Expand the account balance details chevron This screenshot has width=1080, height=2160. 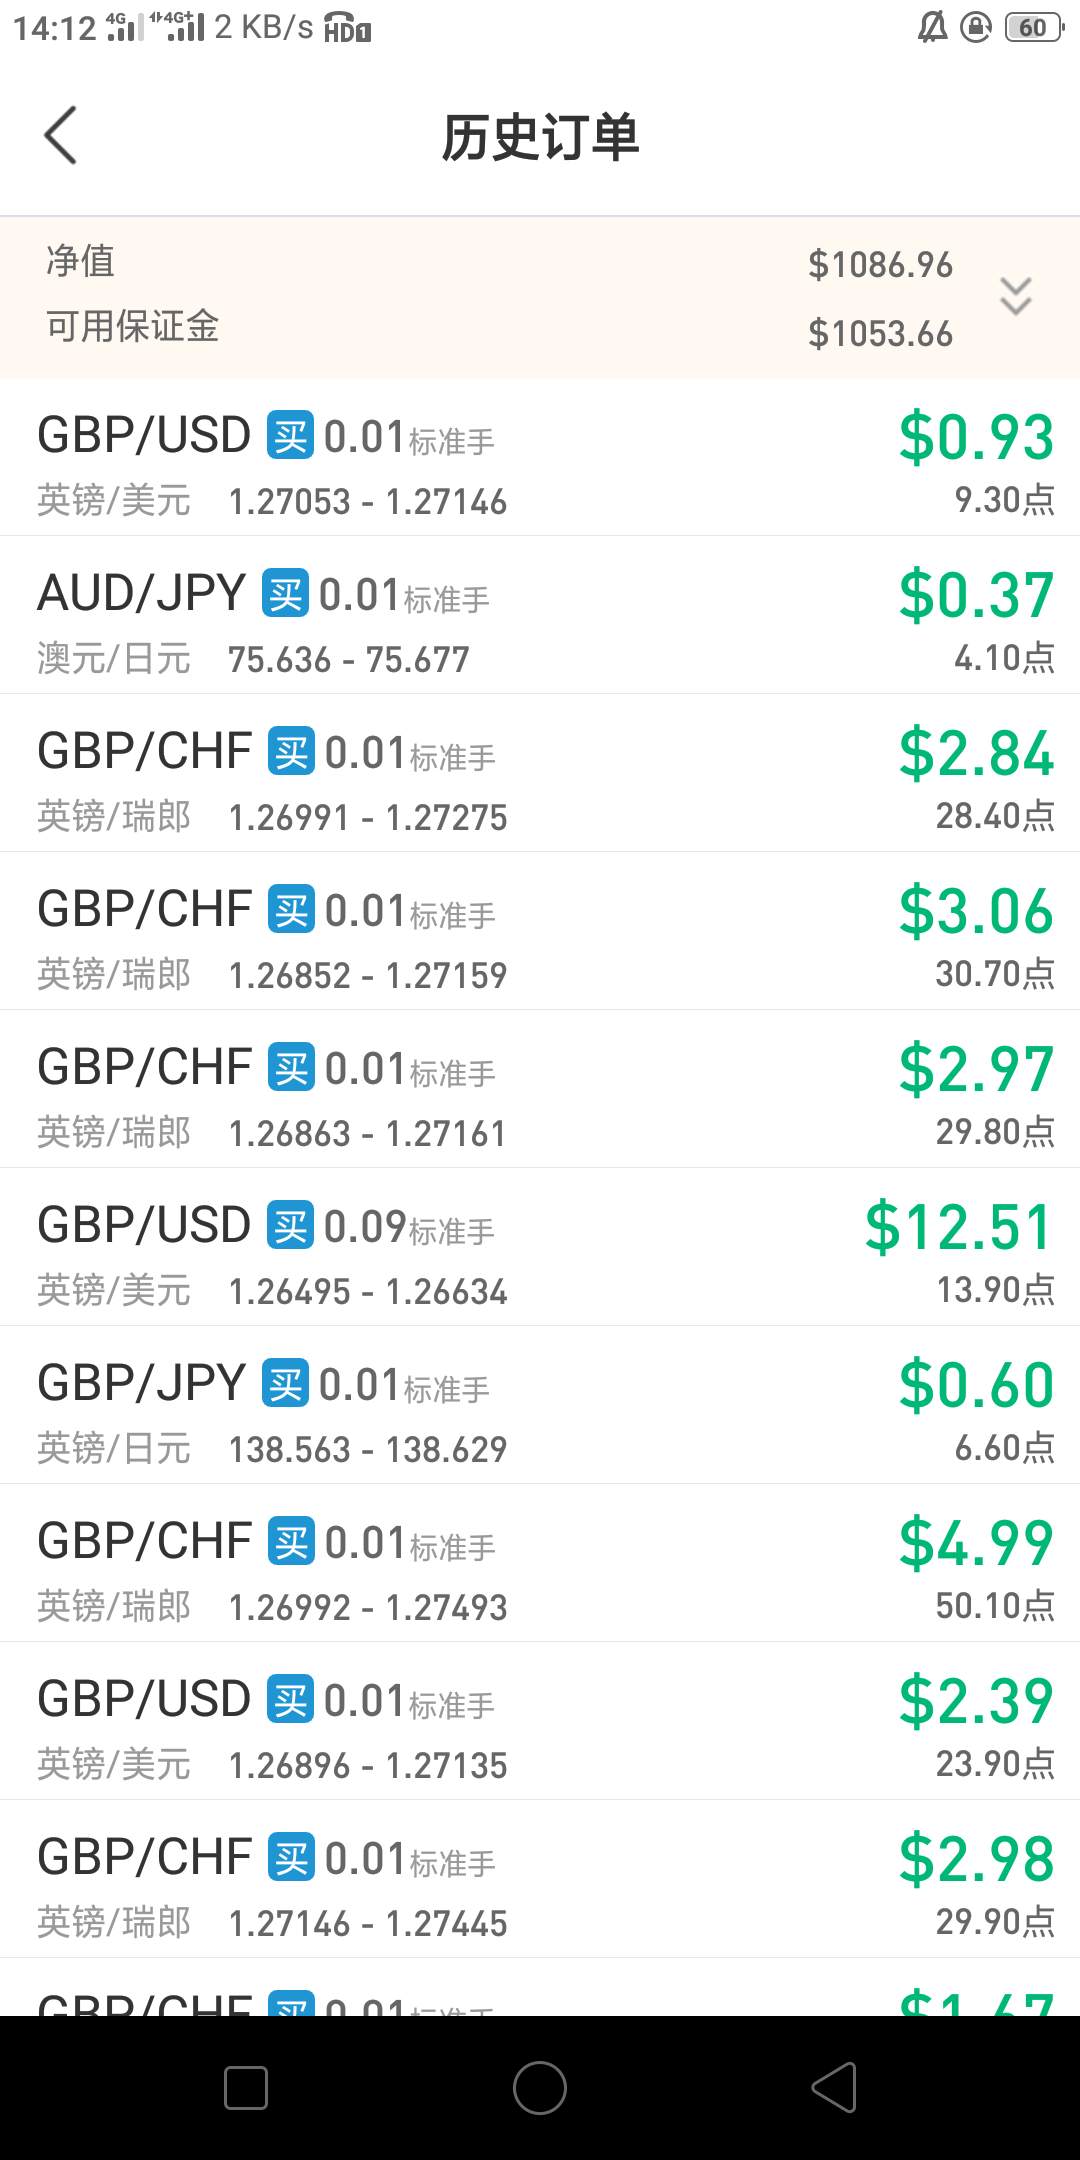coord(1015,297)
